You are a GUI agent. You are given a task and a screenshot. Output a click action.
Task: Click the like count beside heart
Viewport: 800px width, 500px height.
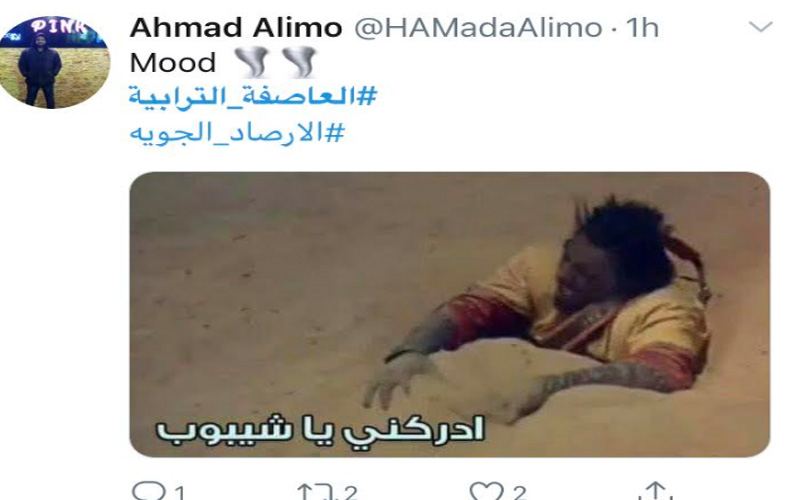pos(519,493)
